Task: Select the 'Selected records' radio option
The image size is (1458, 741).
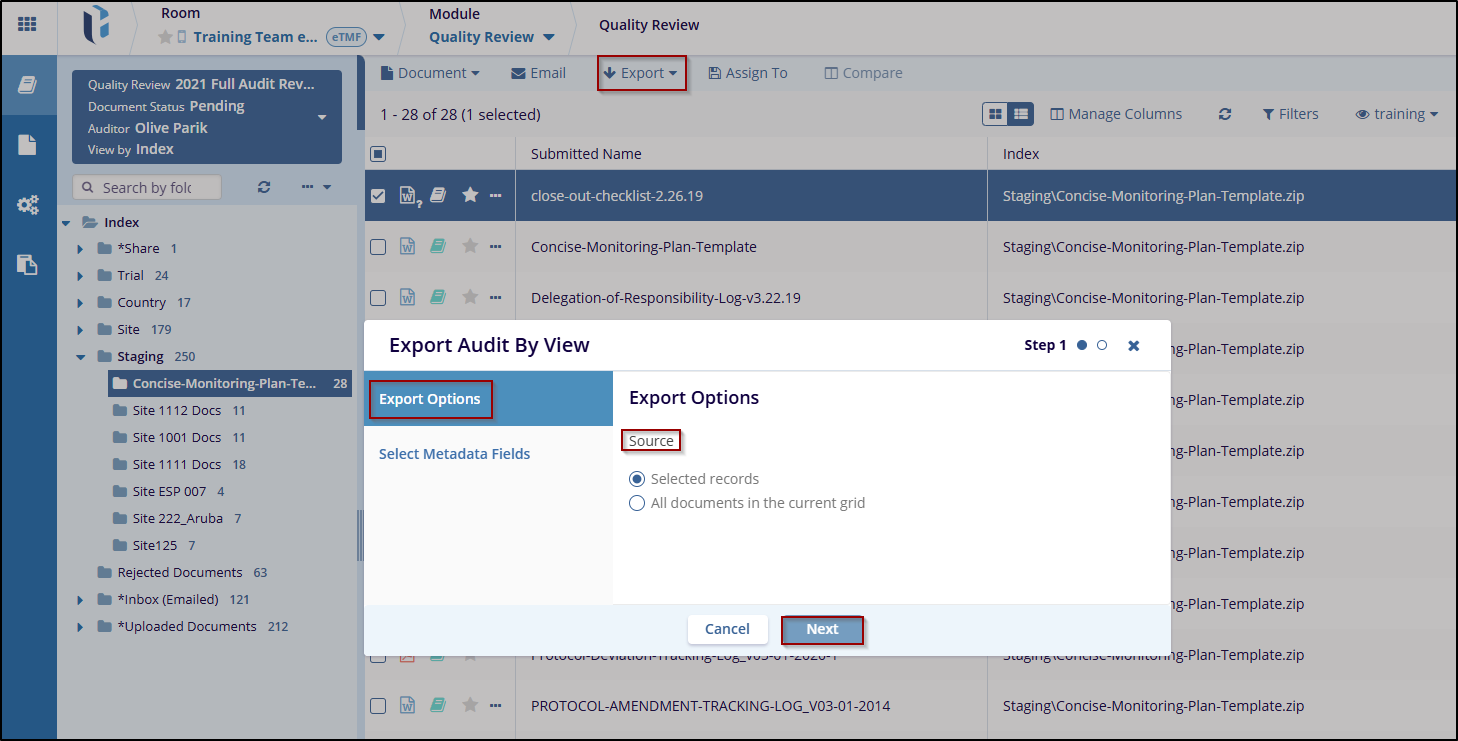Action: pos(637,479)
